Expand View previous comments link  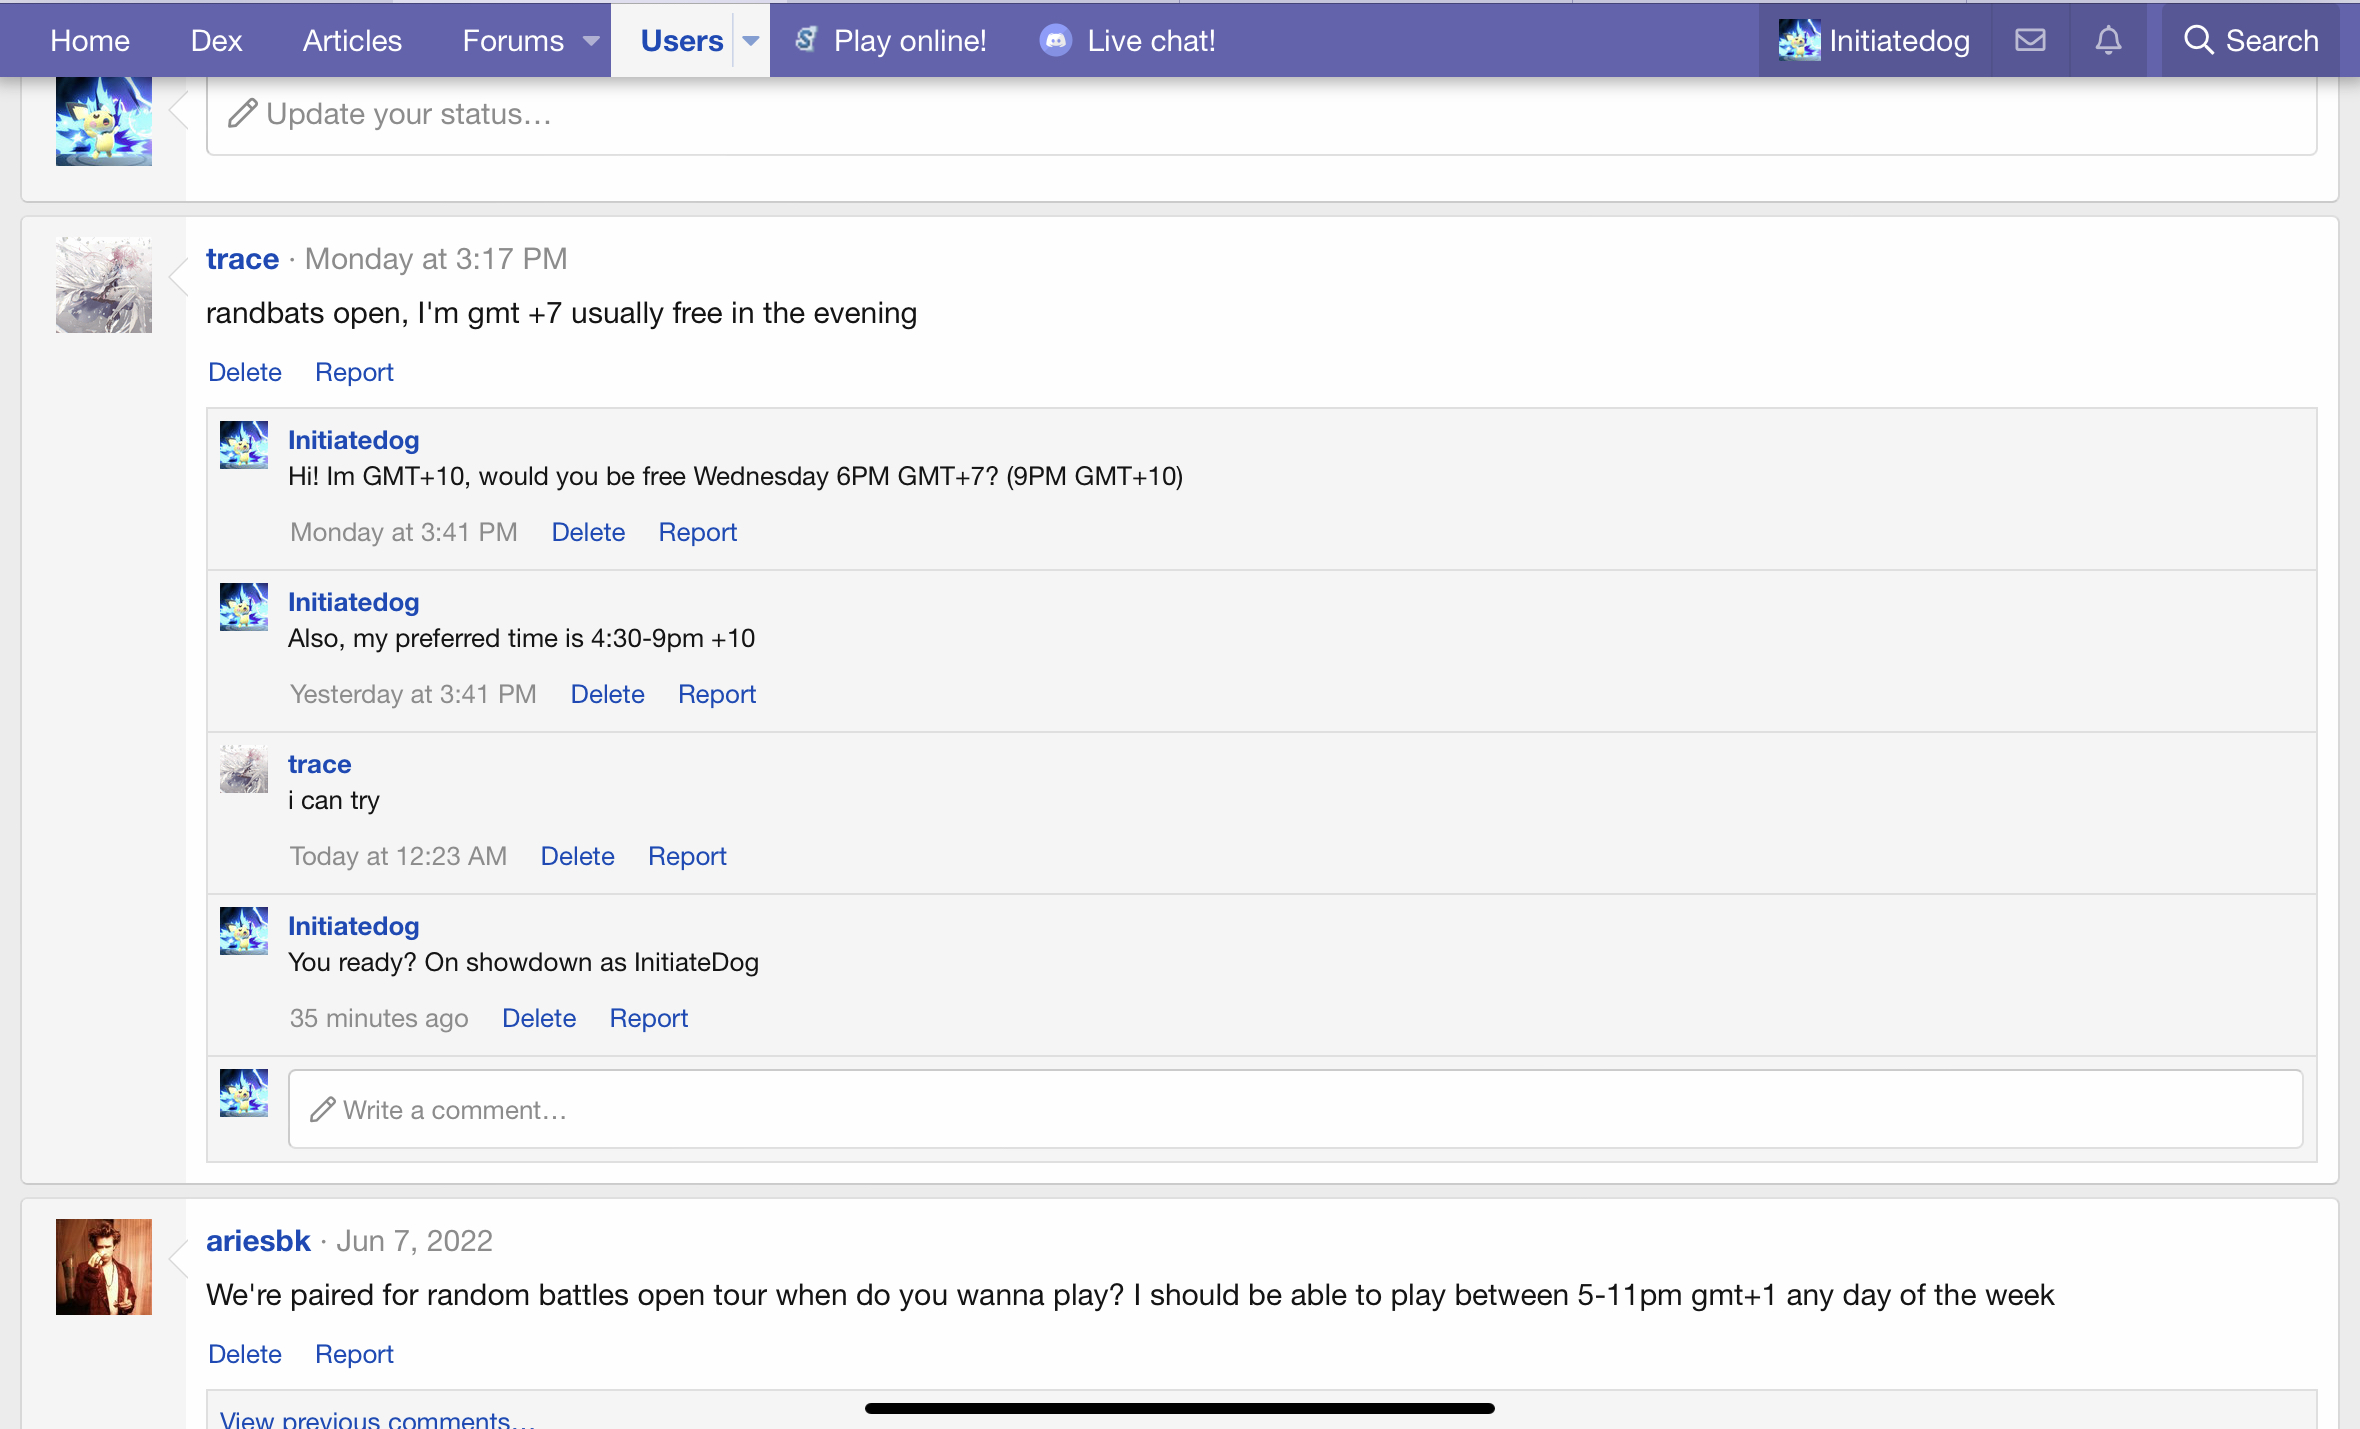click(377, 1419)
